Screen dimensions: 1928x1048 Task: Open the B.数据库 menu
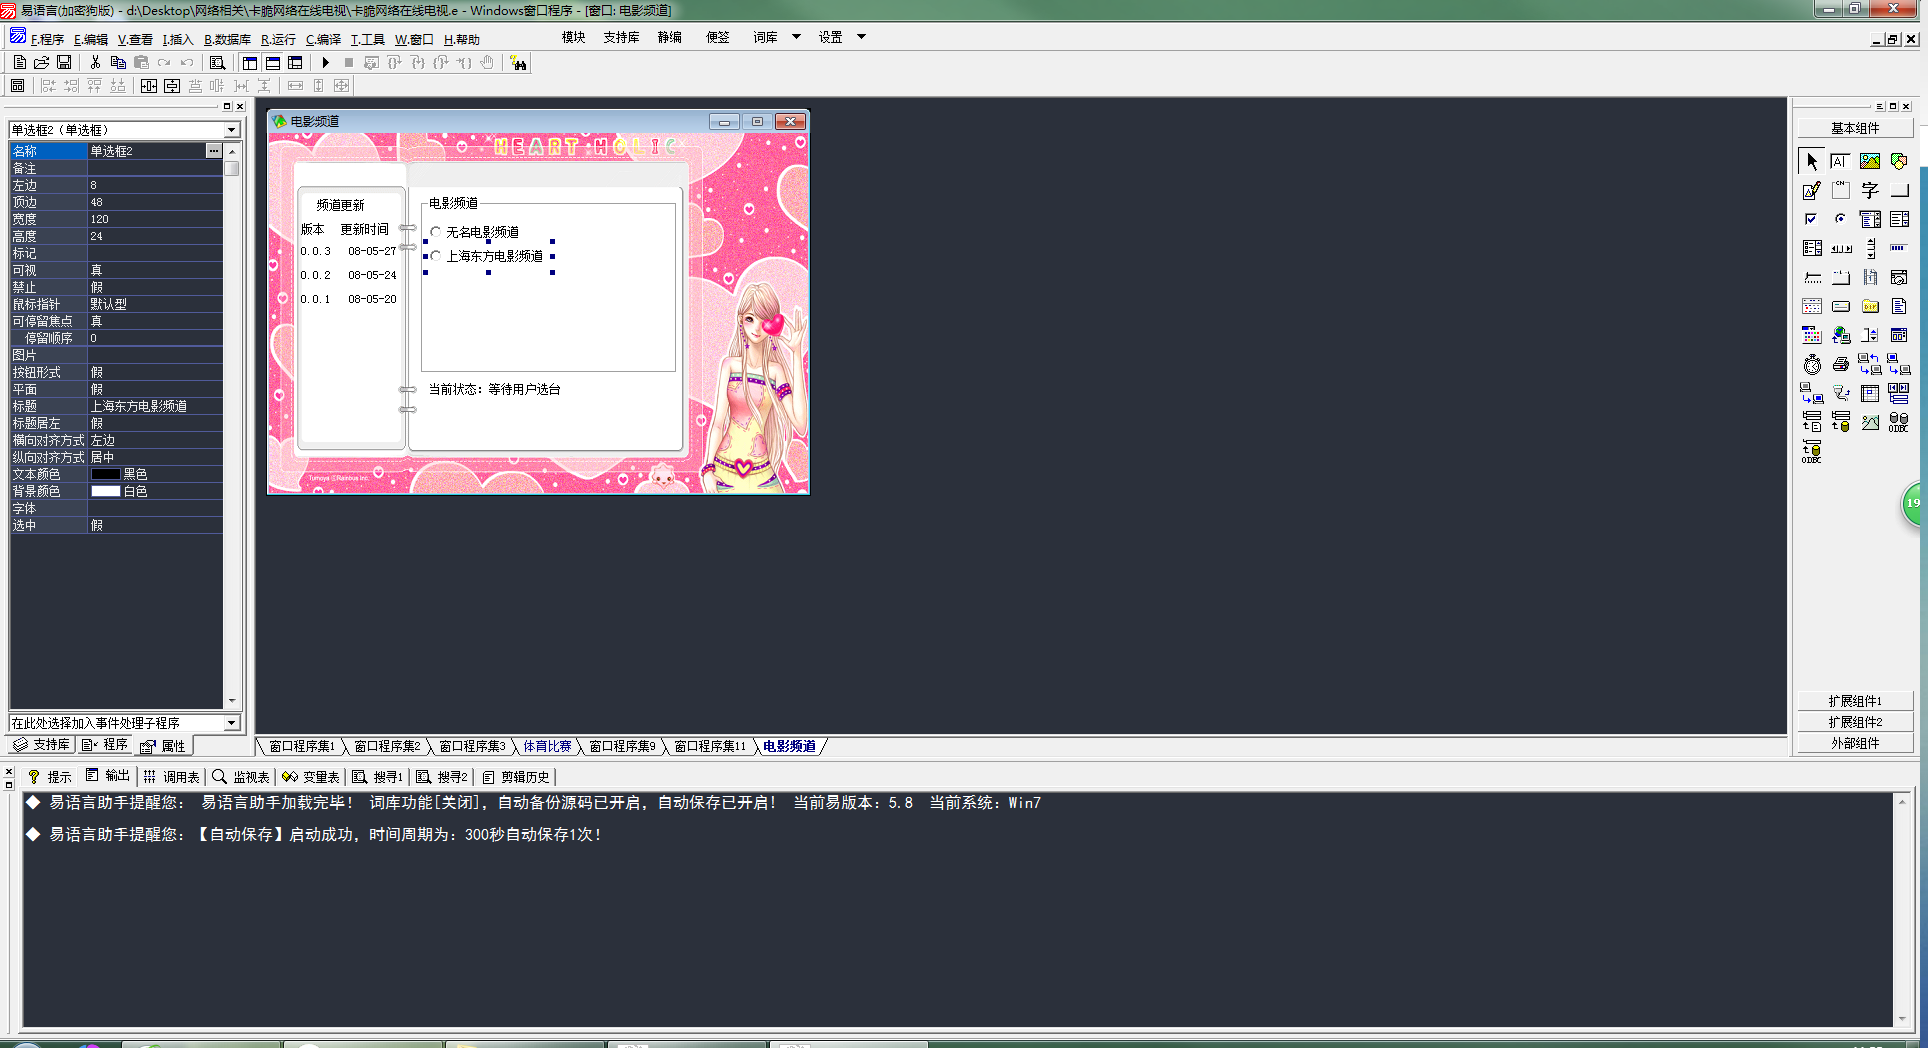(227, 39)
